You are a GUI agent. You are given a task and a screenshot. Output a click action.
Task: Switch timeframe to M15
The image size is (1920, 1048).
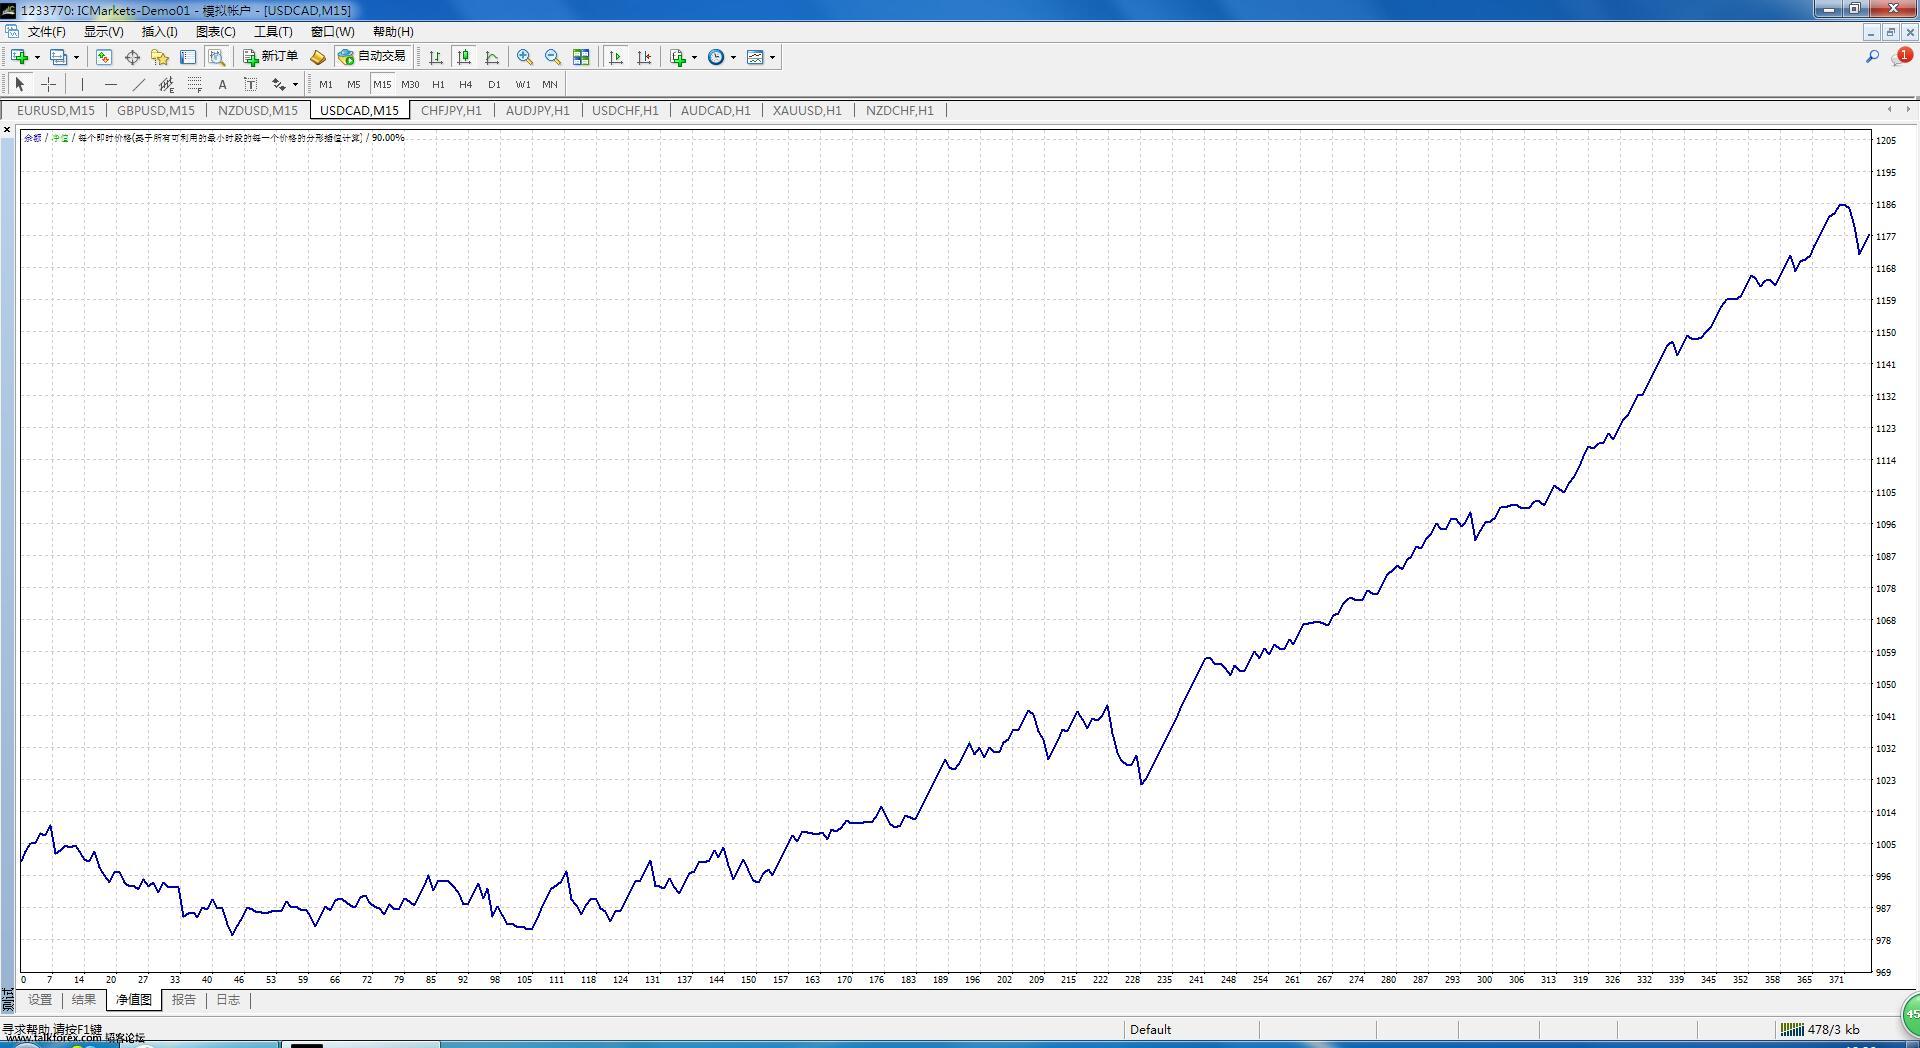pos(382,84)
